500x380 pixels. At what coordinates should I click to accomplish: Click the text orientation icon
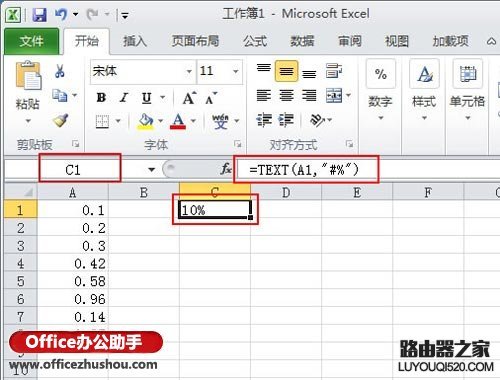317,120
